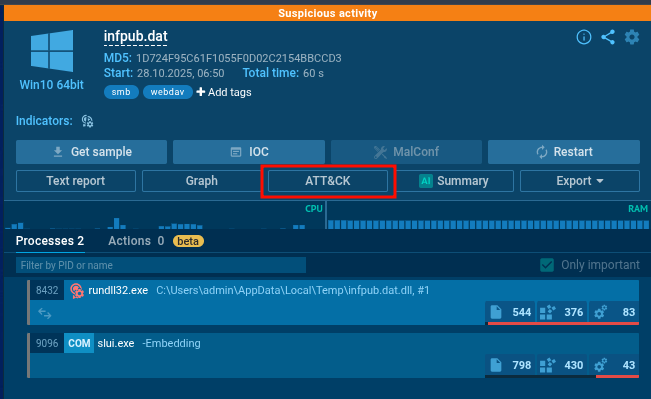
Task: Click the Suspicious activity banner
Action: [328, 13]
